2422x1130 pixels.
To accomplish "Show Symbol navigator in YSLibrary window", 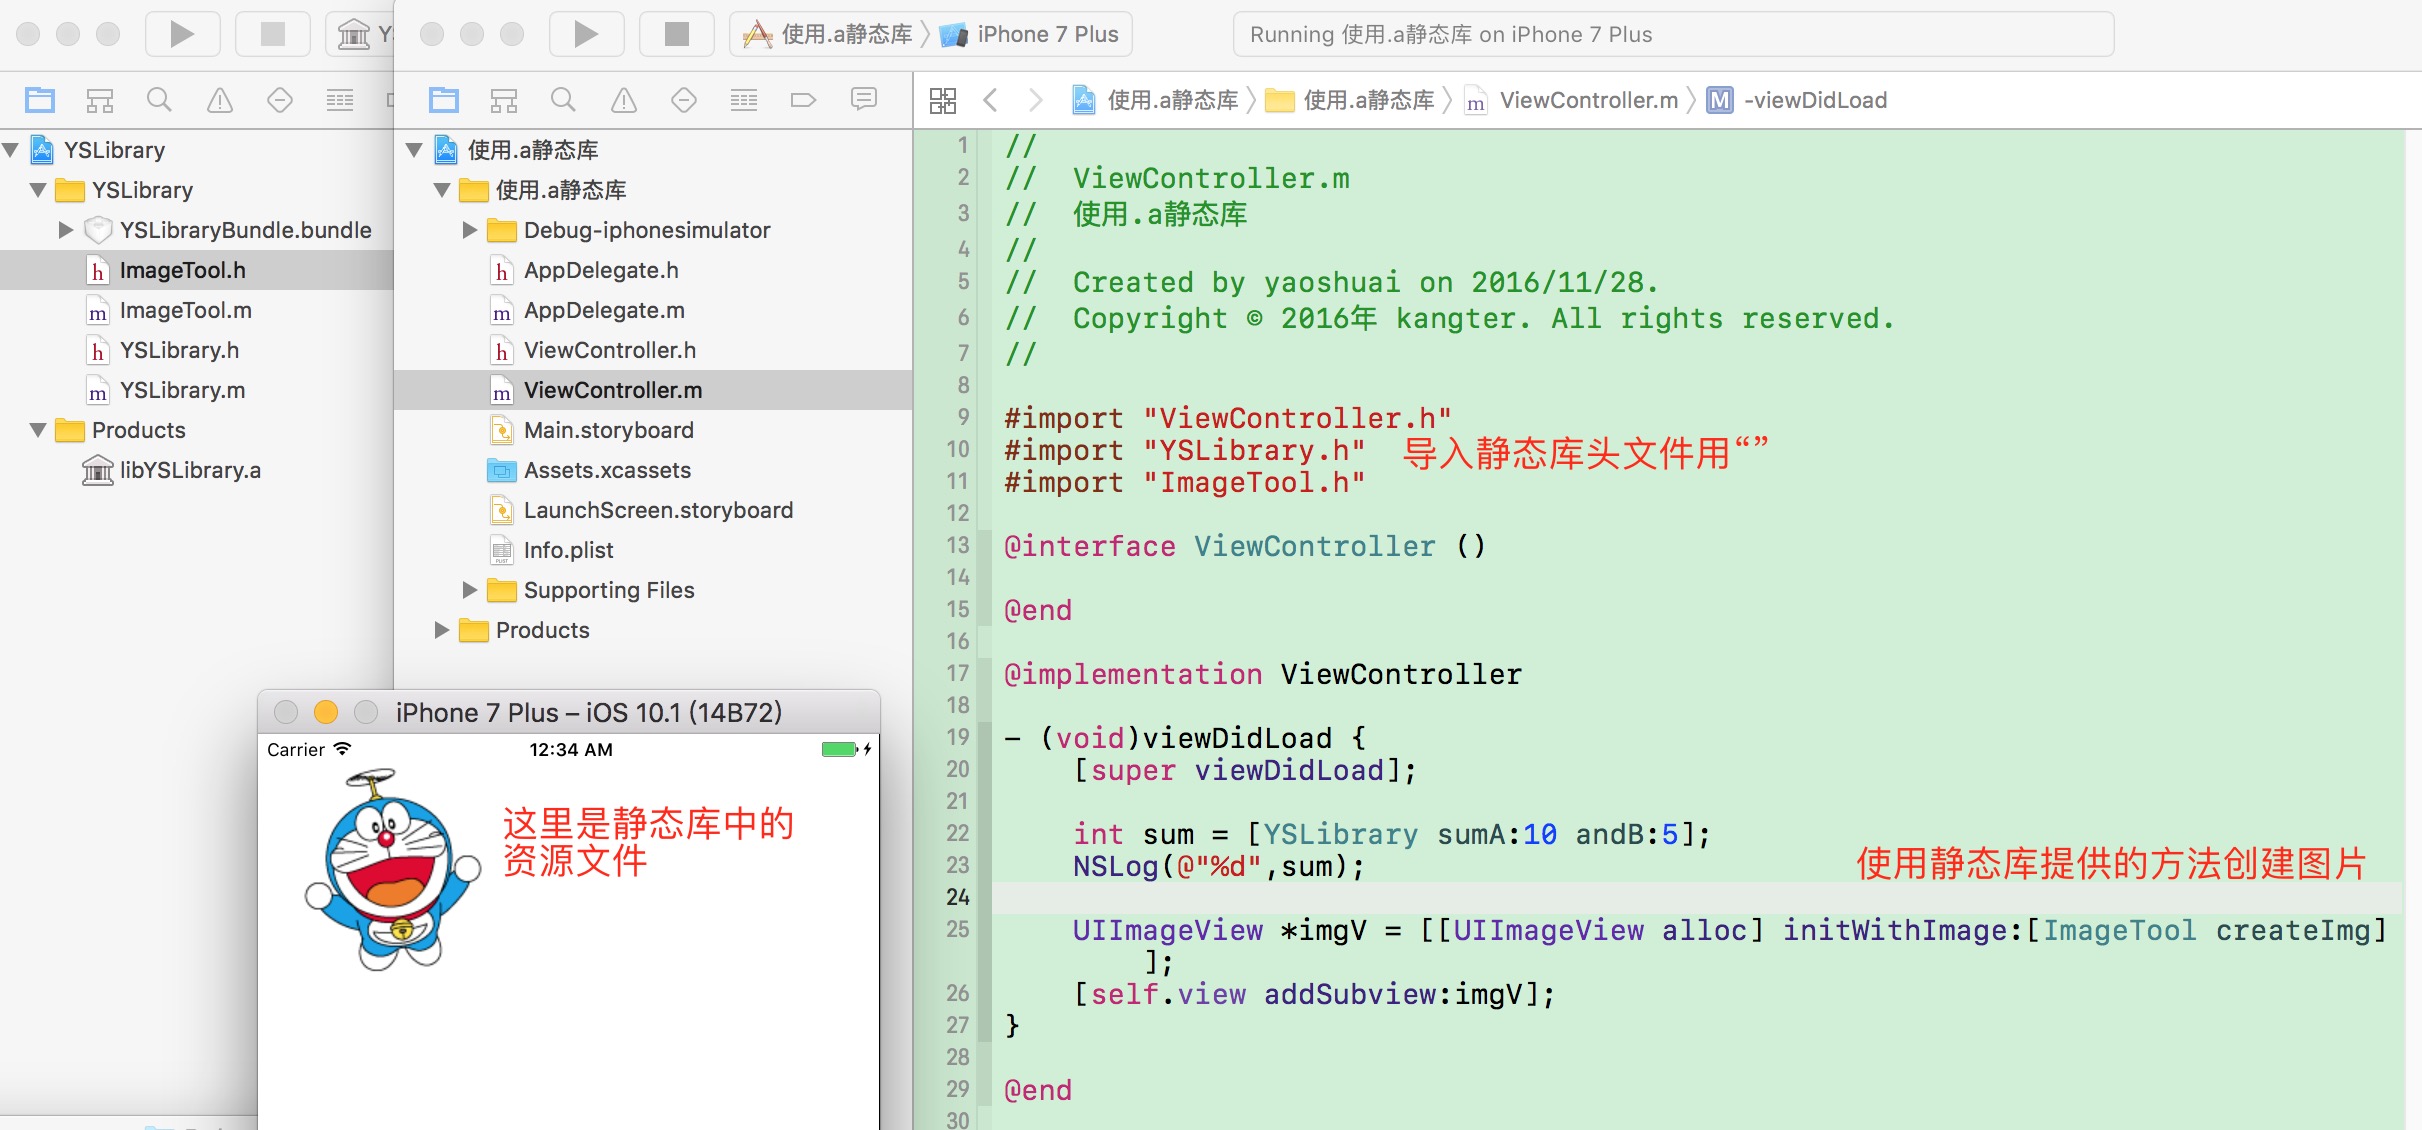I will [100, 99].
